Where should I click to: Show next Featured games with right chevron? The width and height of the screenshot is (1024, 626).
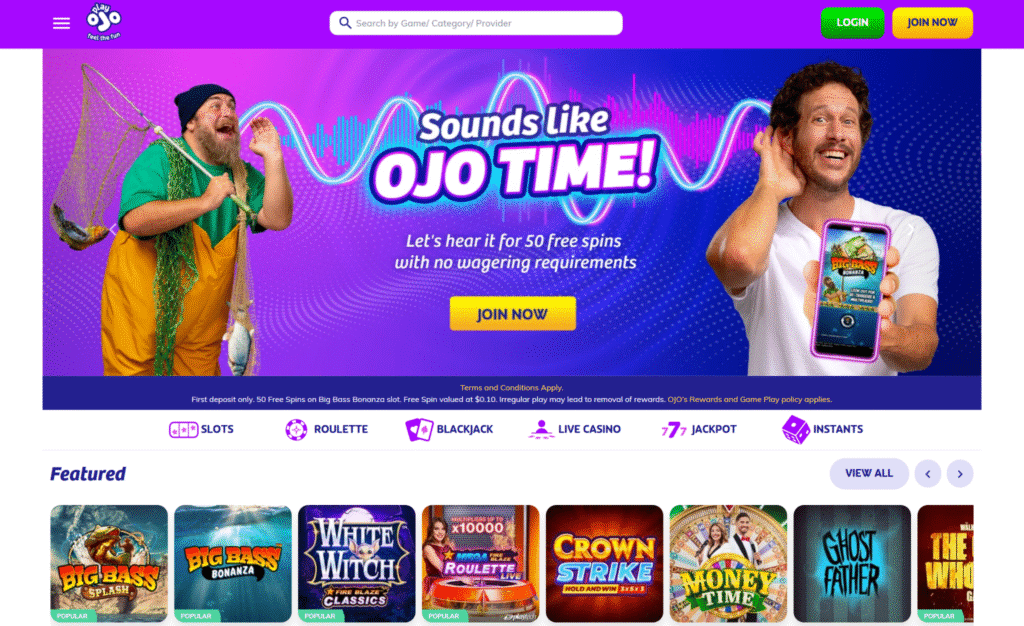pyautogui.click(x=960, y=474)
